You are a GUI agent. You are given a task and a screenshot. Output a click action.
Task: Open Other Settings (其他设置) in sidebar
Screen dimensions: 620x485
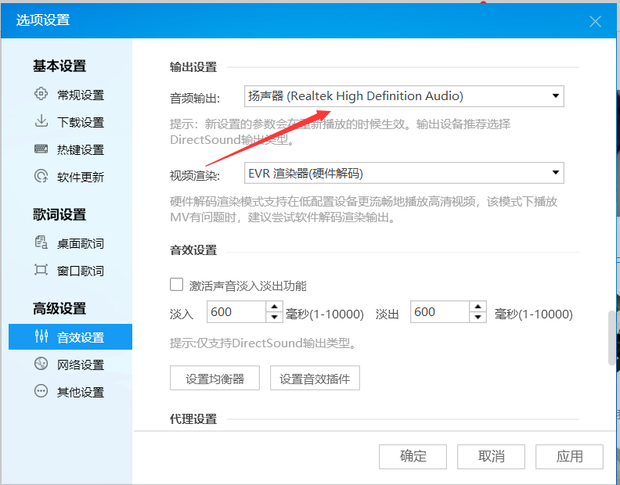[x=79, y=392]
